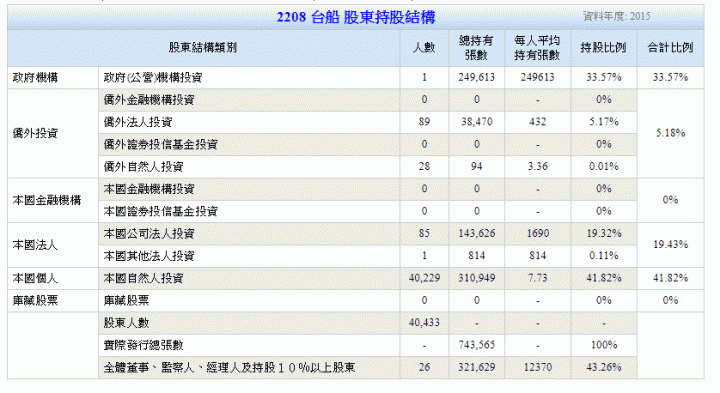The height and width of the screenshot is (393, 720).
Task: Click the 本國自然人投資 row label
Action: click(x=143, y=279)
